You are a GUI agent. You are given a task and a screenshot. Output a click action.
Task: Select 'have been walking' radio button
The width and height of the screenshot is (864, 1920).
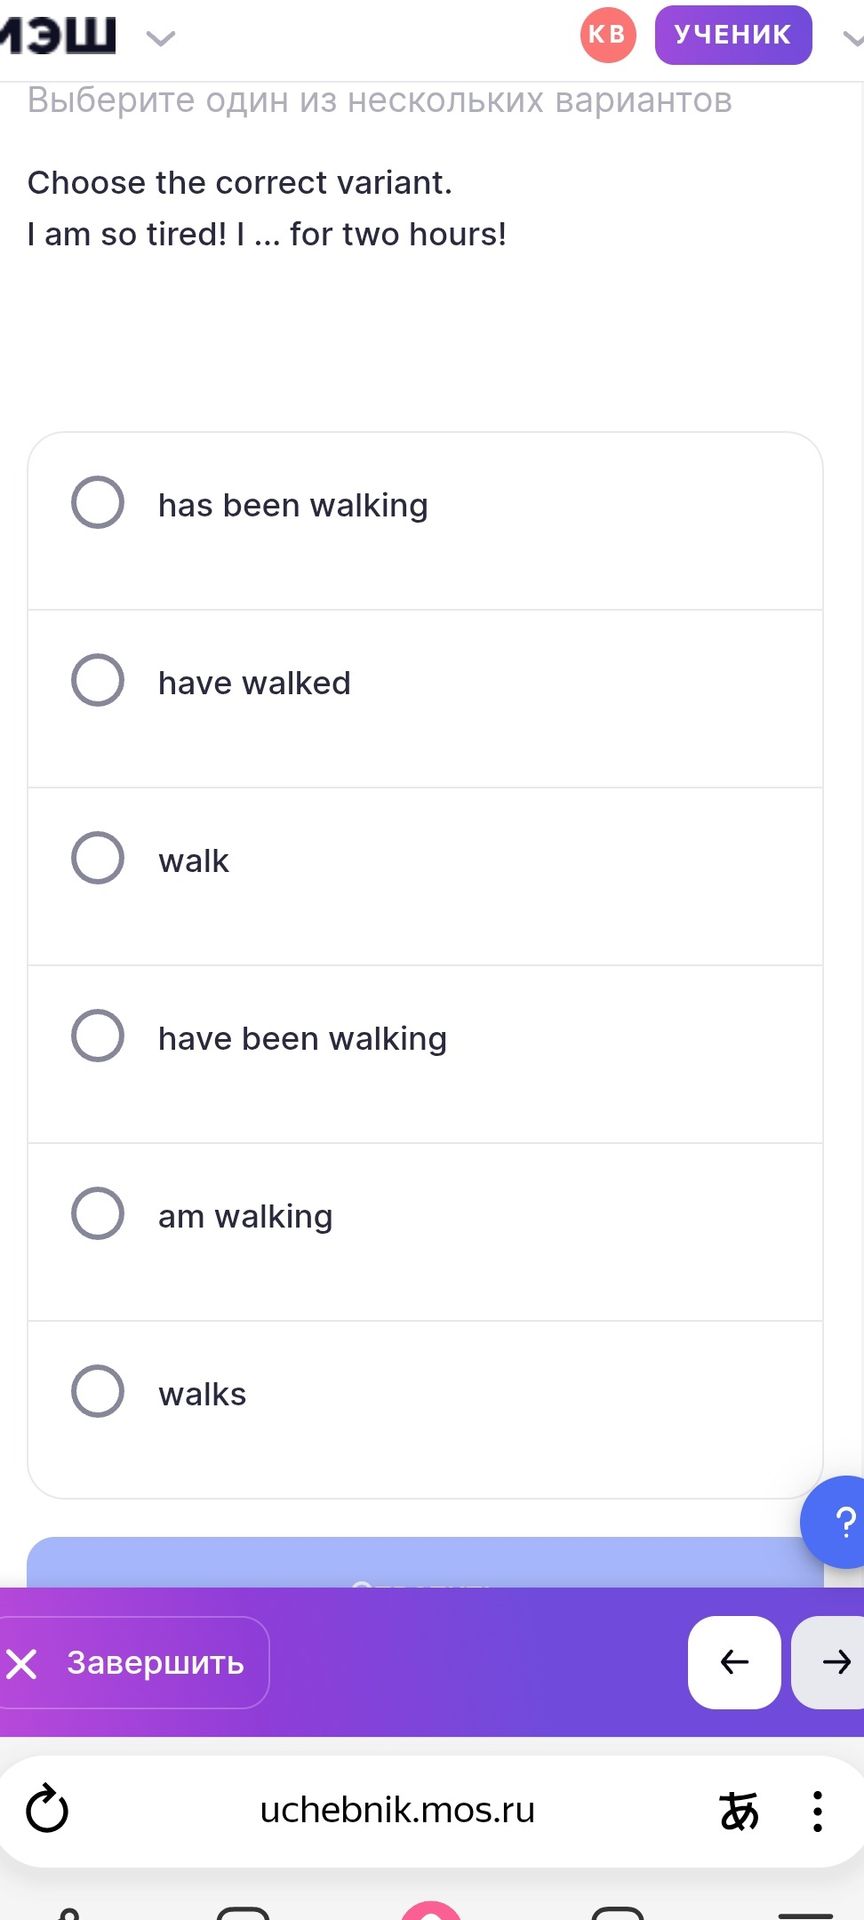tap(98, 1036)
